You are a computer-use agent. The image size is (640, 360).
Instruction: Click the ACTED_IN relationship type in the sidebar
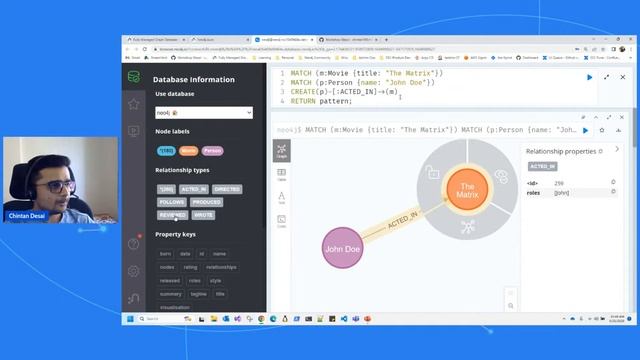pyautogui.click(x=194, y=189)
